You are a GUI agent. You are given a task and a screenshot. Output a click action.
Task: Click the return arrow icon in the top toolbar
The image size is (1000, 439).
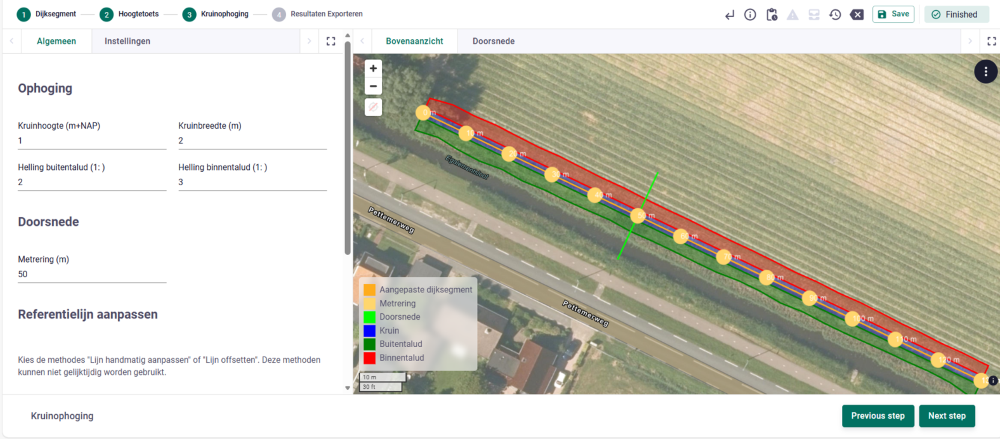pyautogui.click(x=729, y=15)
